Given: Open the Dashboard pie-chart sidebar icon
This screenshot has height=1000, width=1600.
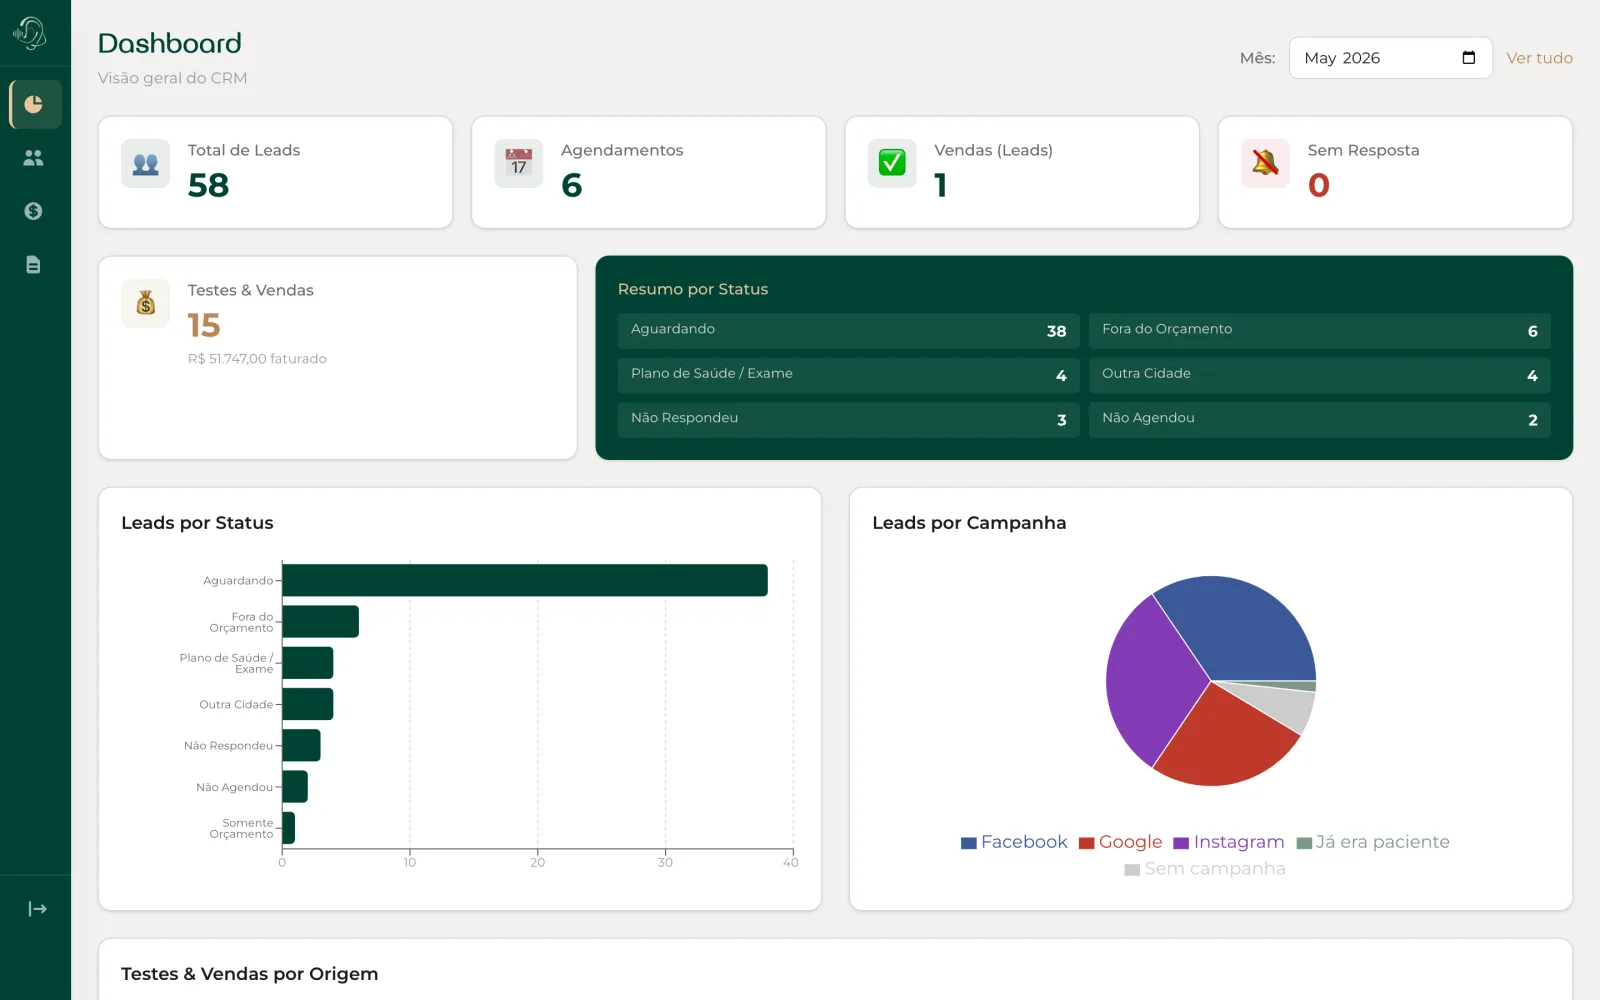Looking at the screenshot, I should coord(35,104).
